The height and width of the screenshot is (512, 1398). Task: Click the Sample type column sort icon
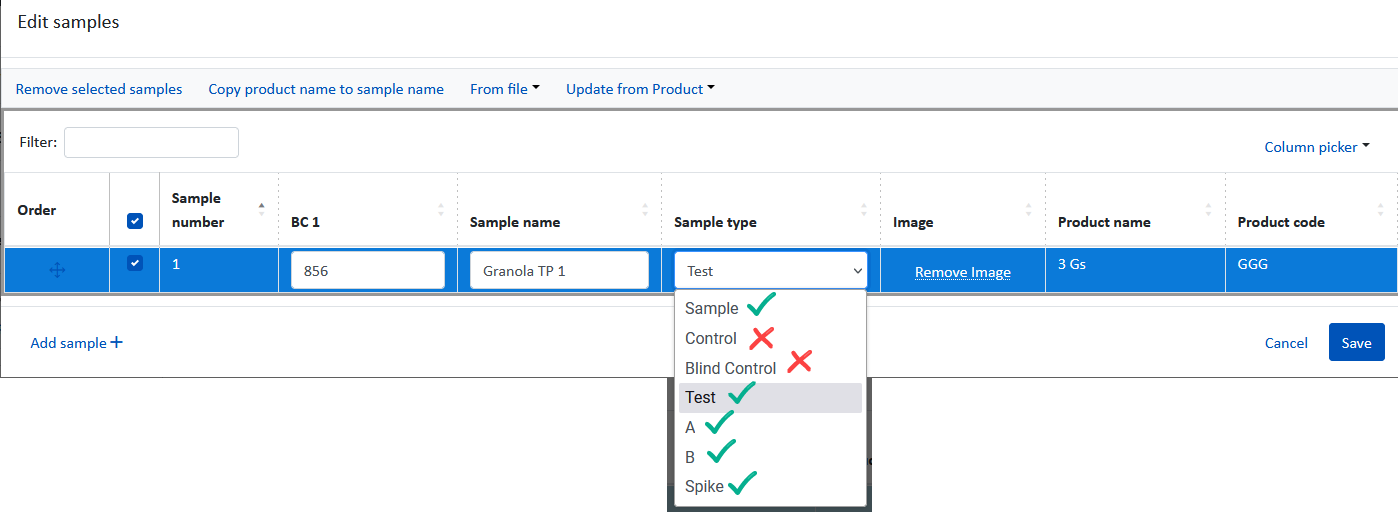[864, 209]
